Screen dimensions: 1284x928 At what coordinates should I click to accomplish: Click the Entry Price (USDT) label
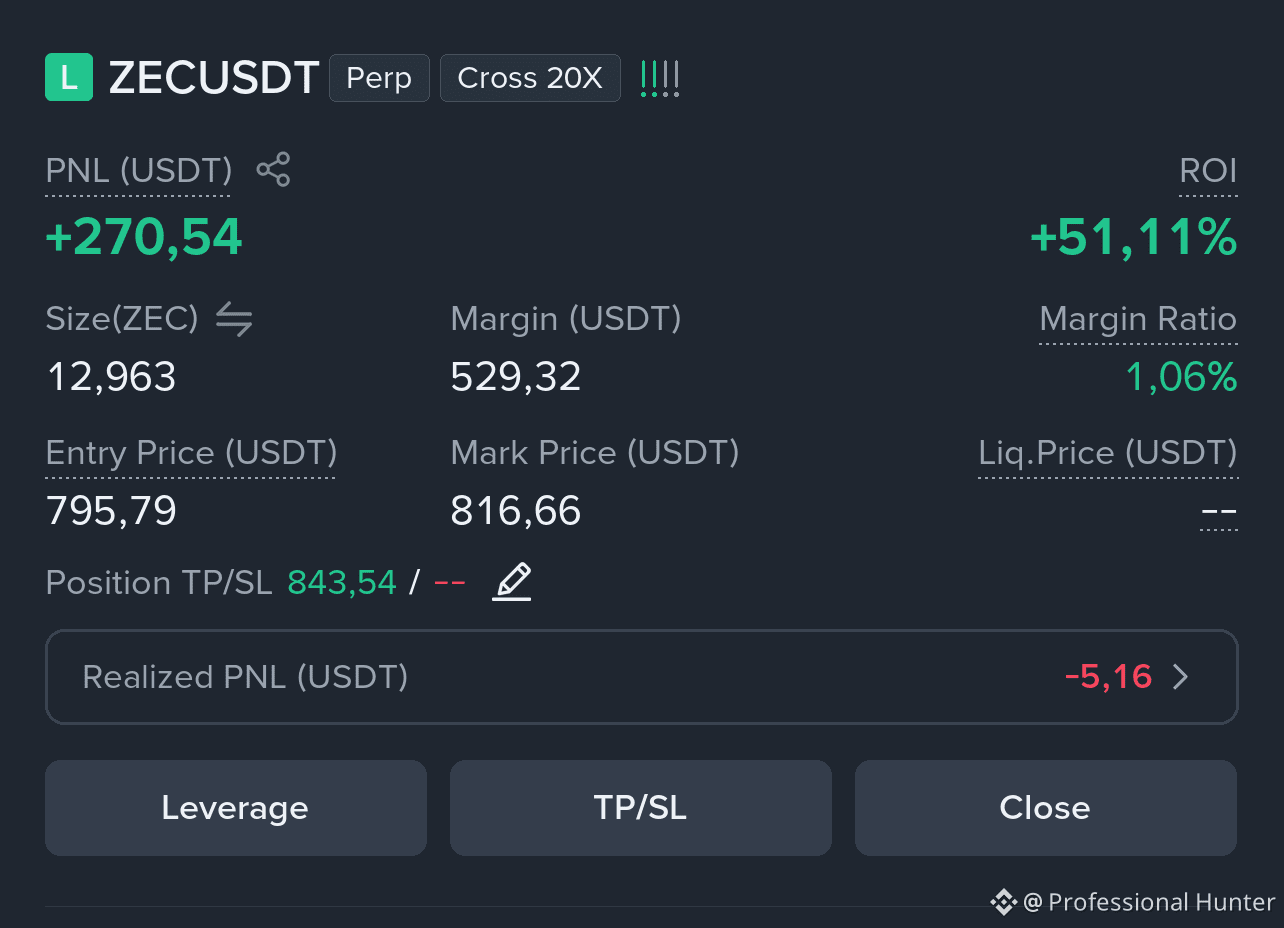coord(191,453)
